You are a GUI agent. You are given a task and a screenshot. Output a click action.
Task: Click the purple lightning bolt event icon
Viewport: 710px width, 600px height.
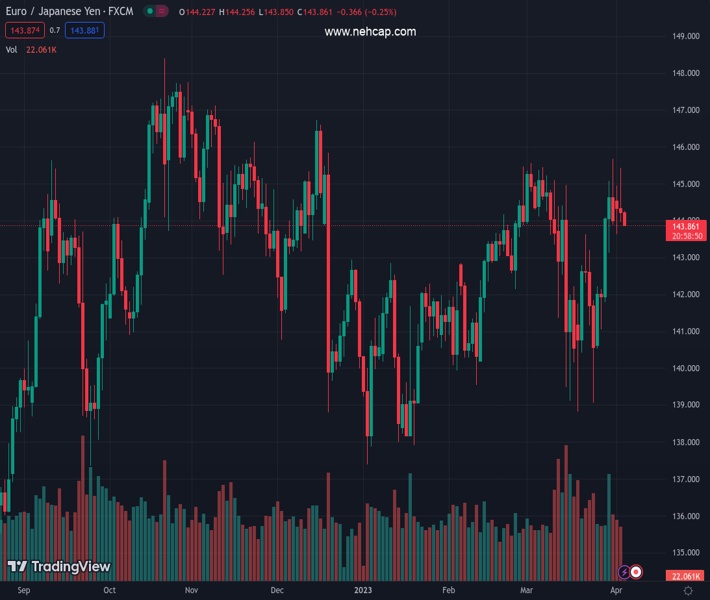(624, 572)
